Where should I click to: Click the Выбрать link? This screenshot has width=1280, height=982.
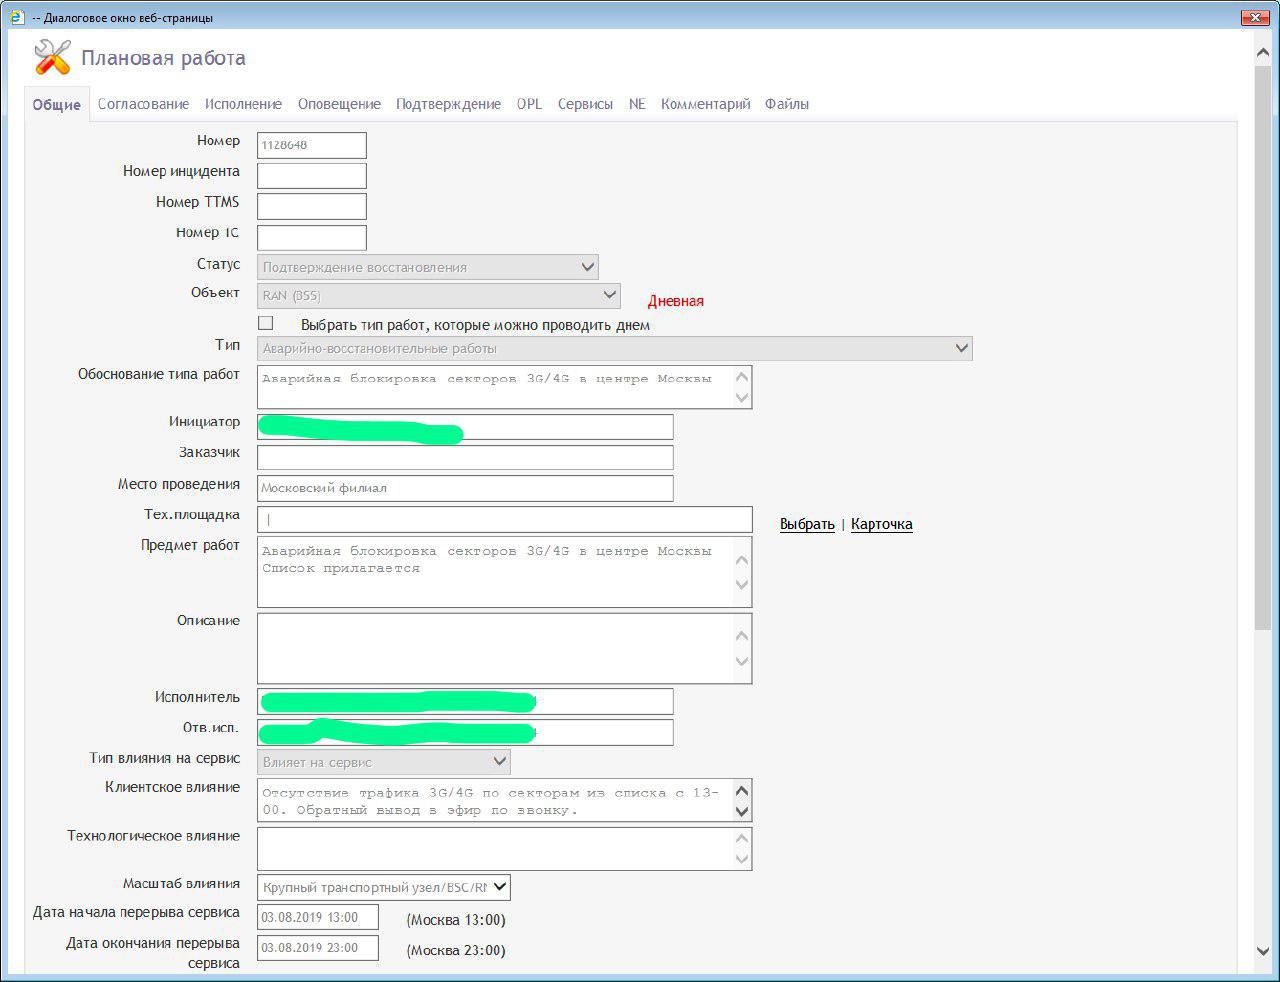coord(807,524)
